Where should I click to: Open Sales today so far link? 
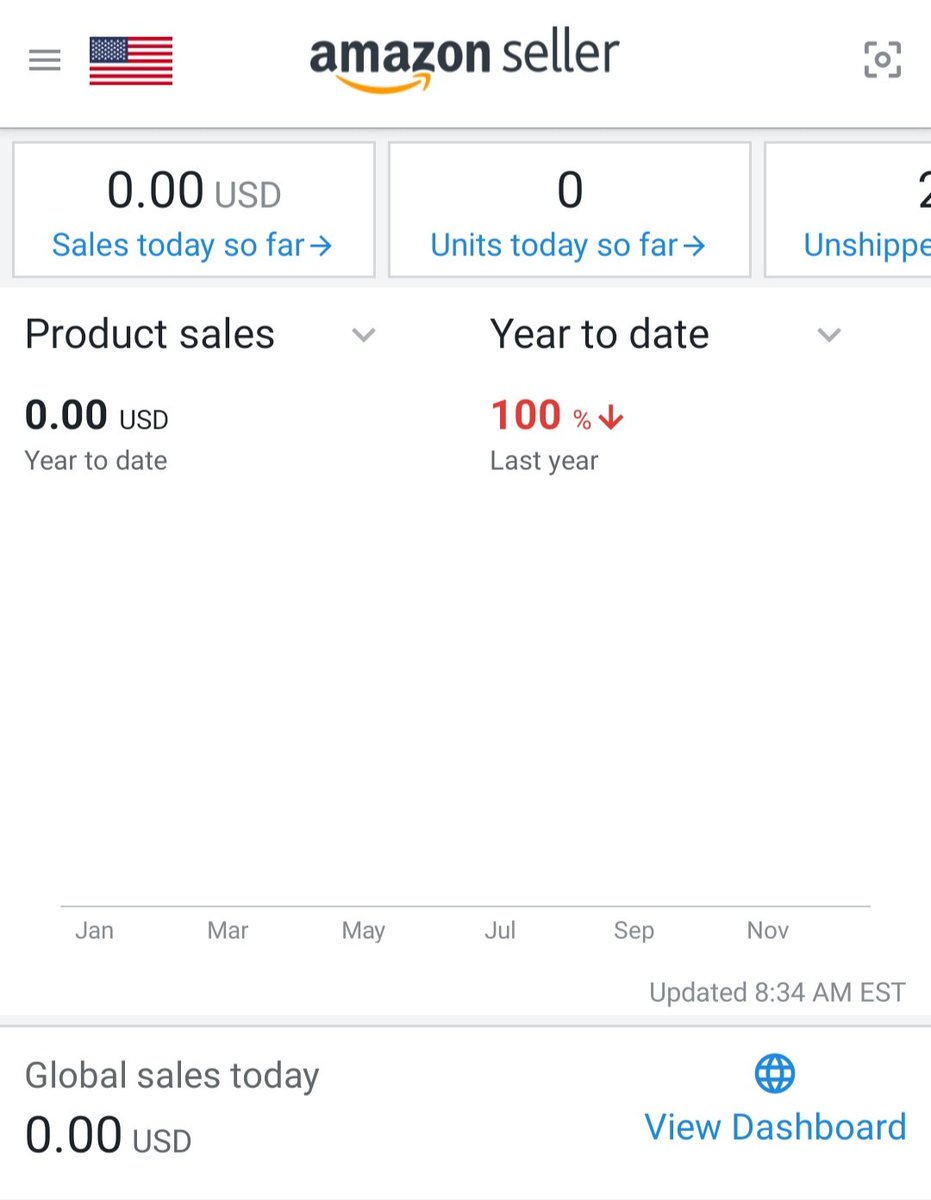192,245
